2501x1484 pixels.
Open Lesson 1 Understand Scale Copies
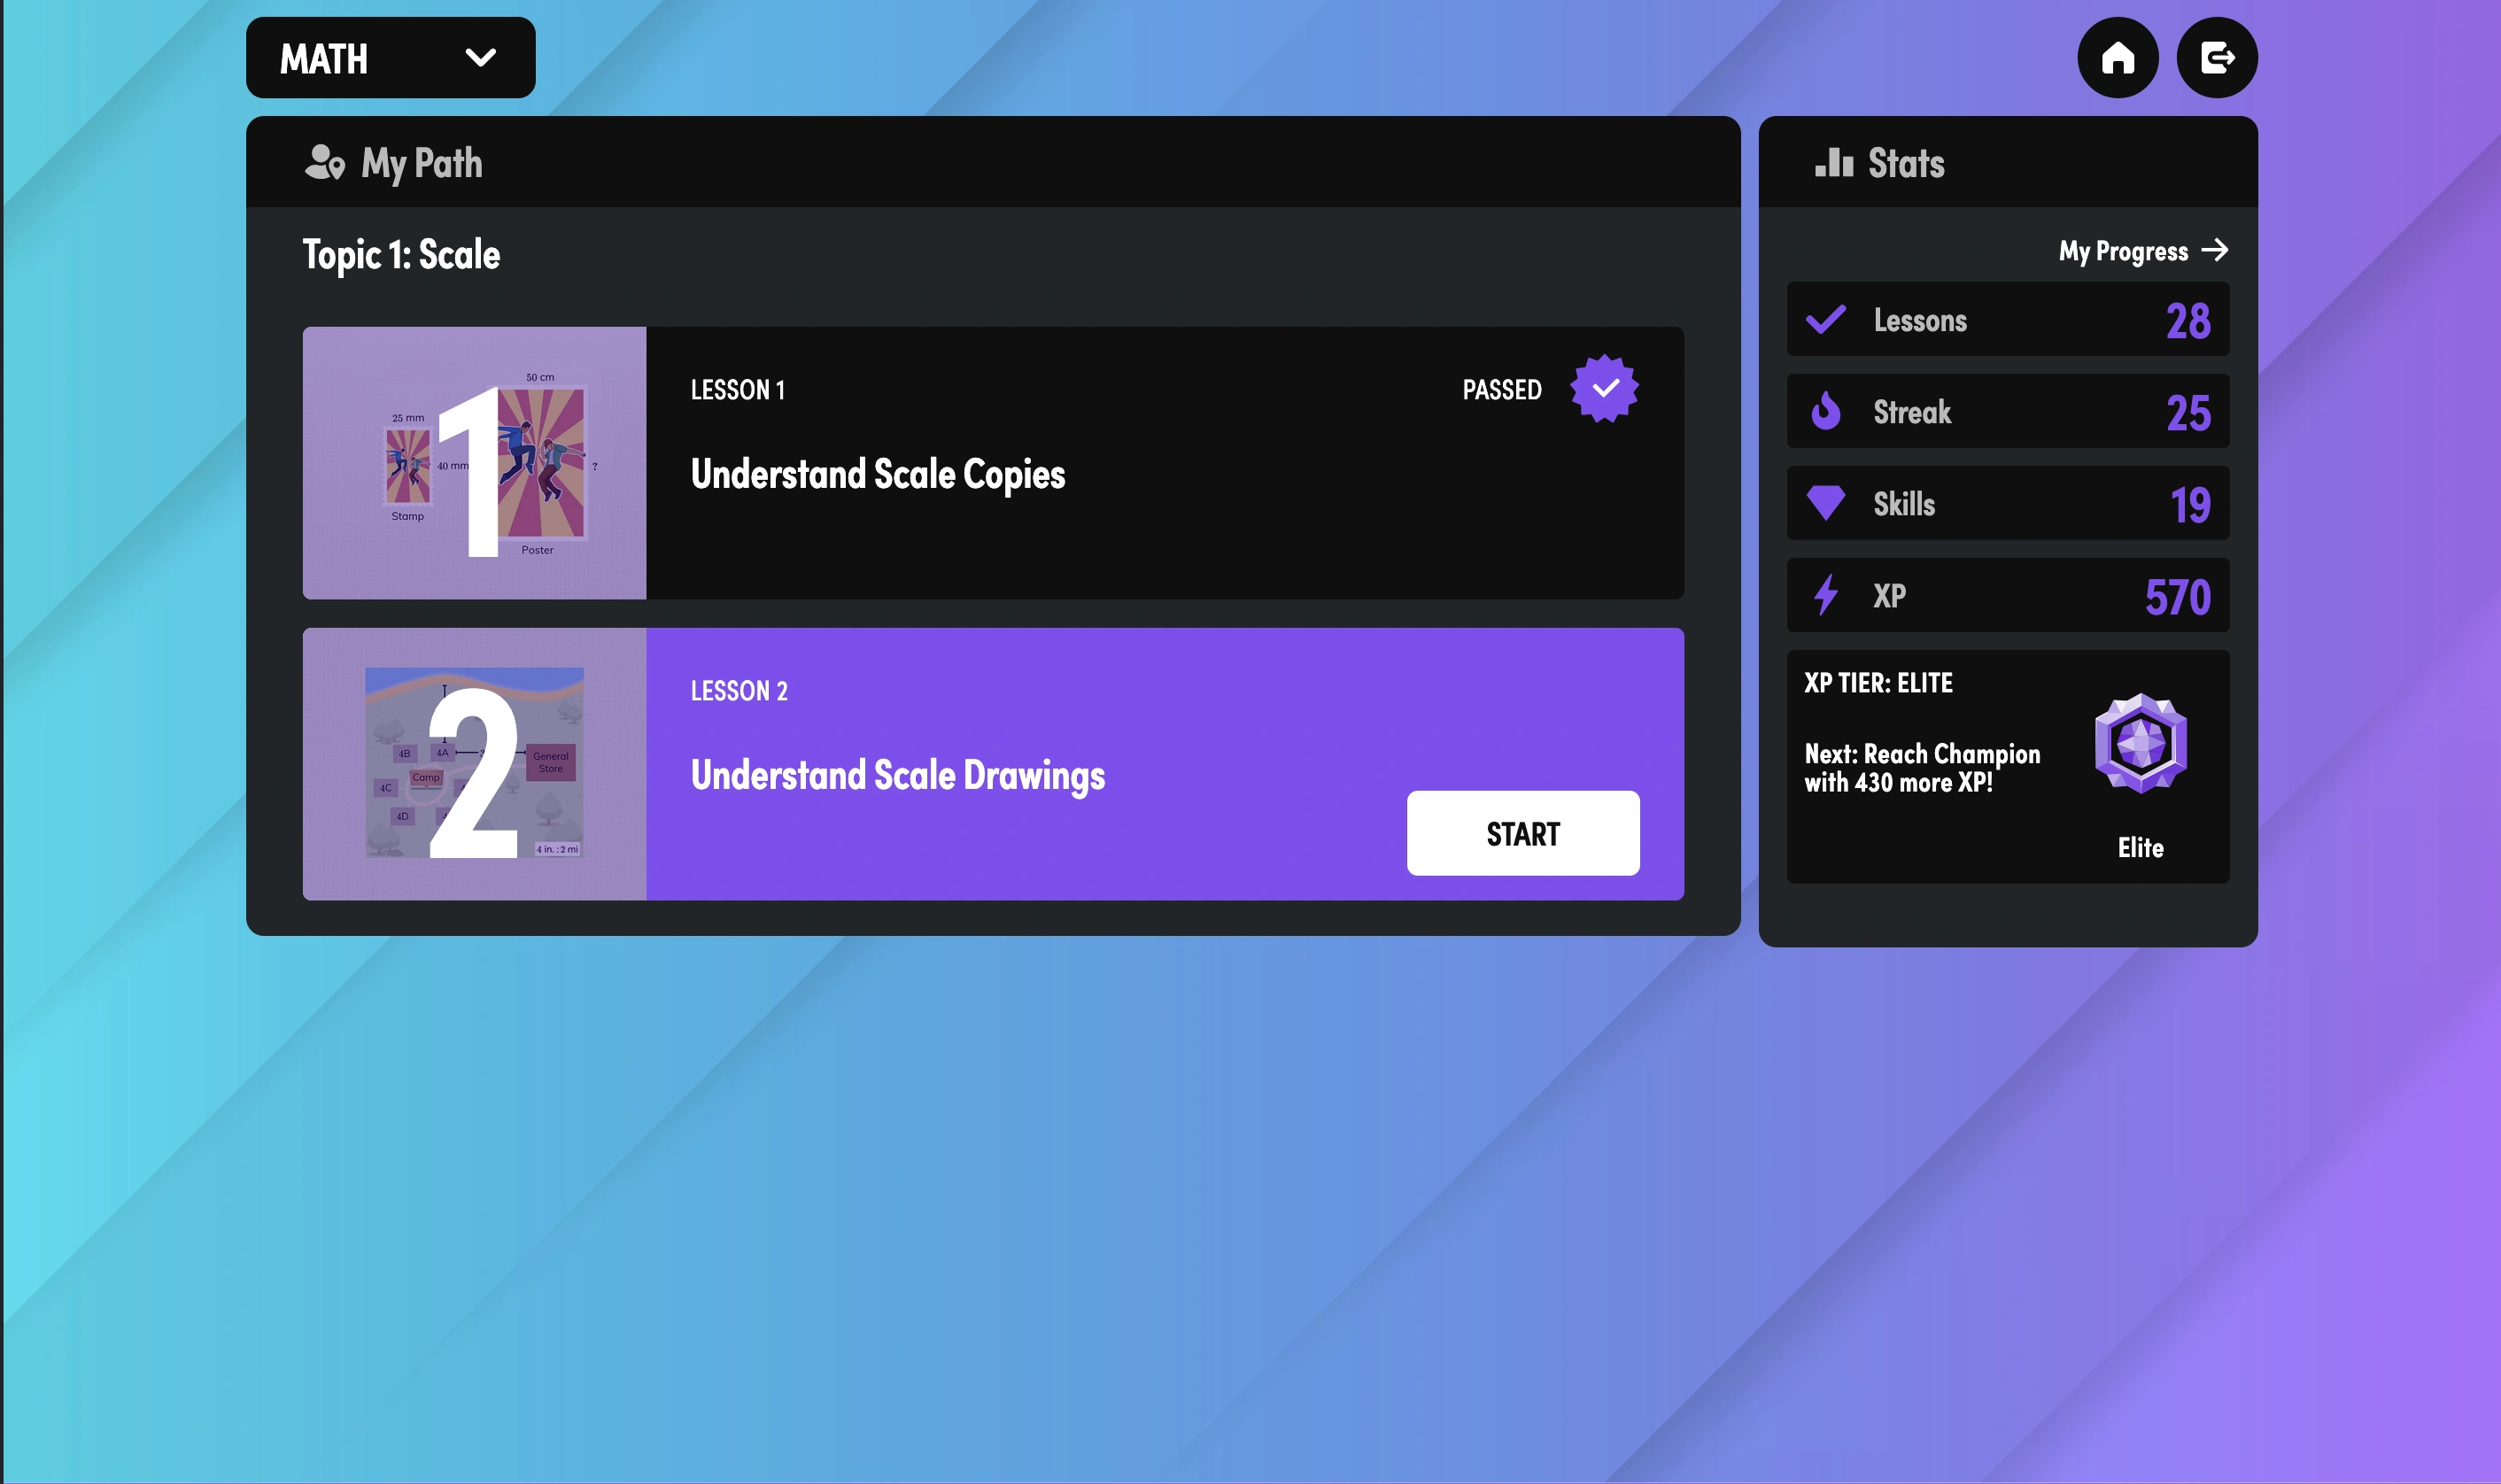coord(877,474)
